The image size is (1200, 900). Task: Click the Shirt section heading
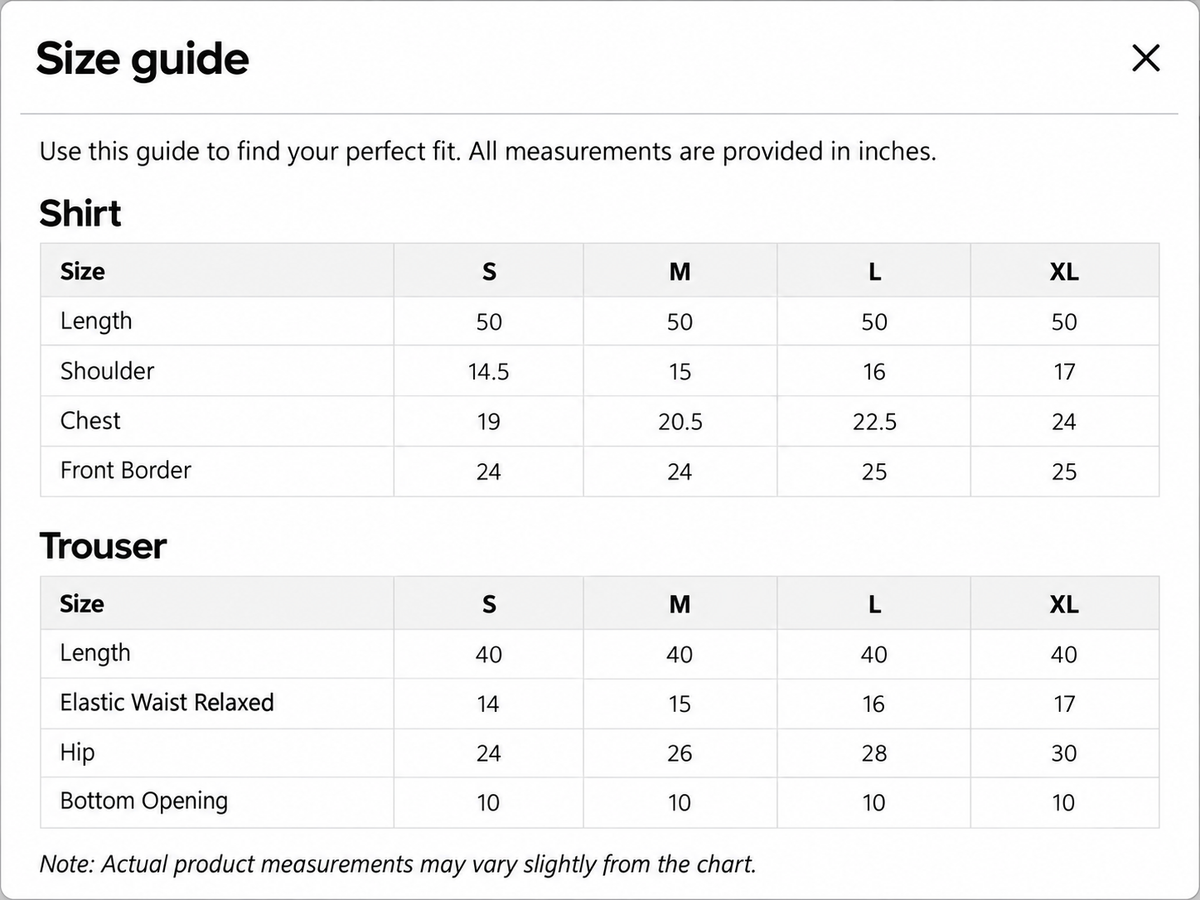[x=80, y=213]
